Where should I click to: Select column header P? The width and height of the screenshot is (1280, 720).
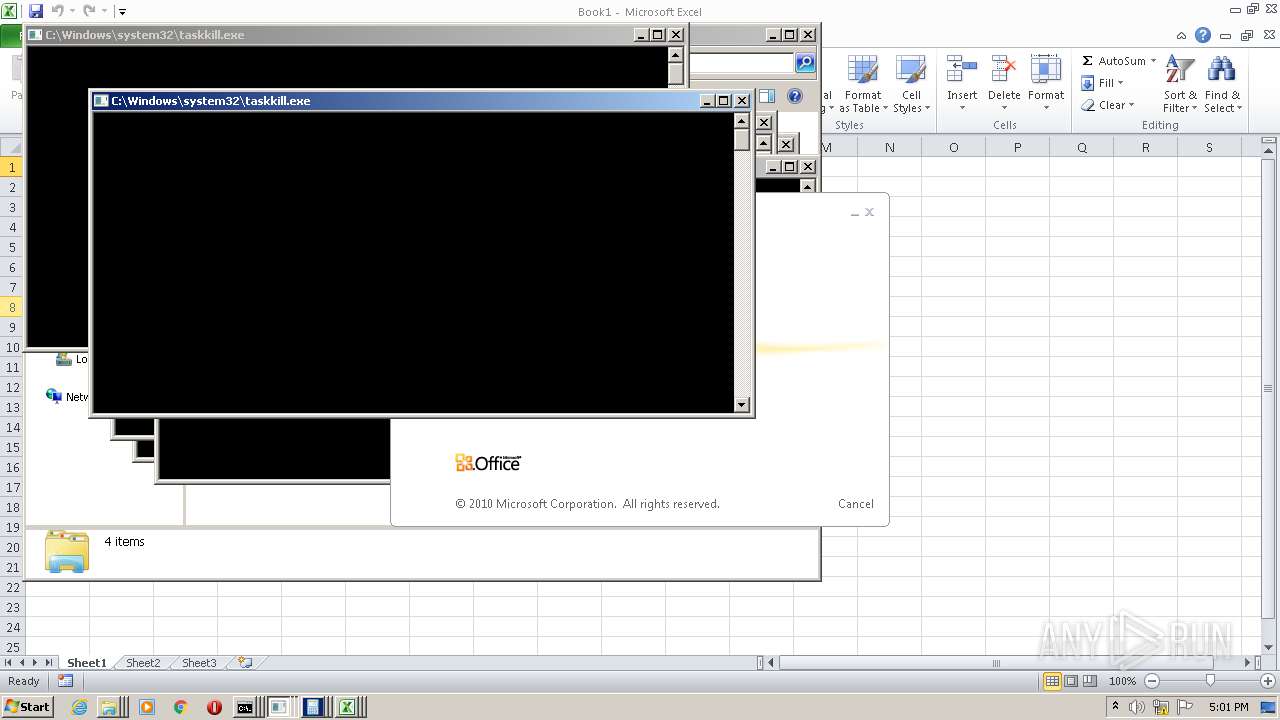point(1017,147)
